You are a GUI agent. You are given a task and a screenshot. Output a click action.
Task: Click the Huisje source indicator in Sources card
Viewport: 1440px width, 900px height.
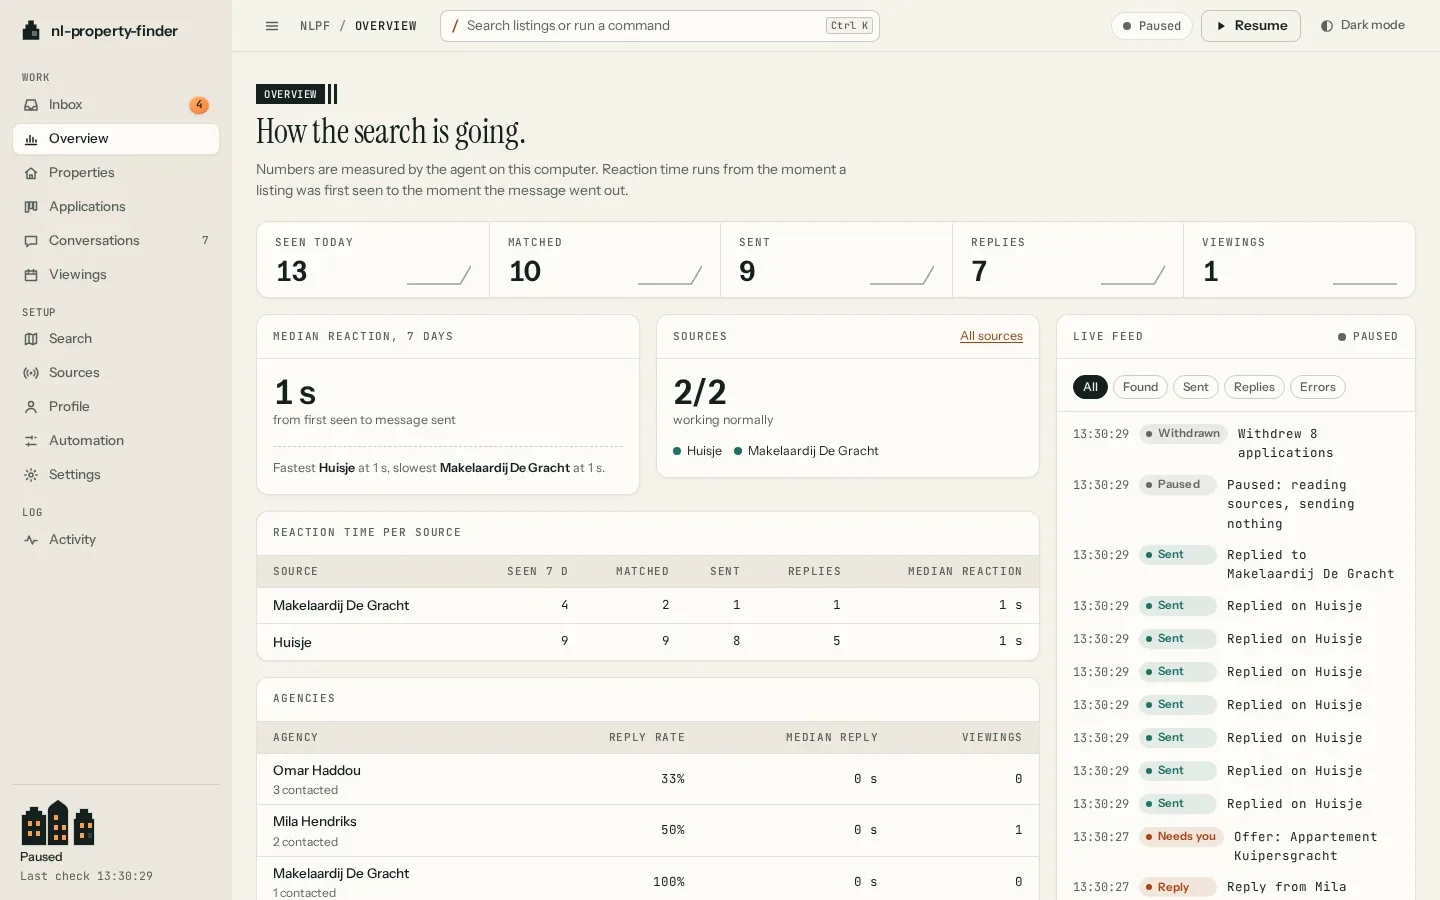pyautogui.click(x=698, y=451)
